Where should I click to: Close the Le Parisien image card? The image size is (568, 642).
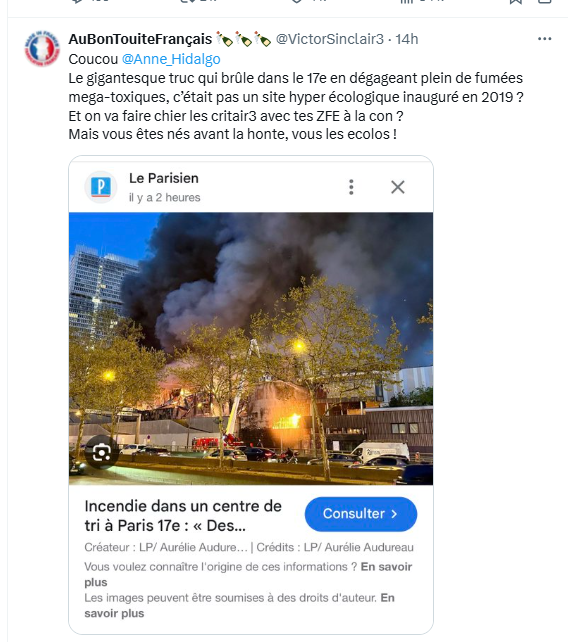(x=398, y=187)
